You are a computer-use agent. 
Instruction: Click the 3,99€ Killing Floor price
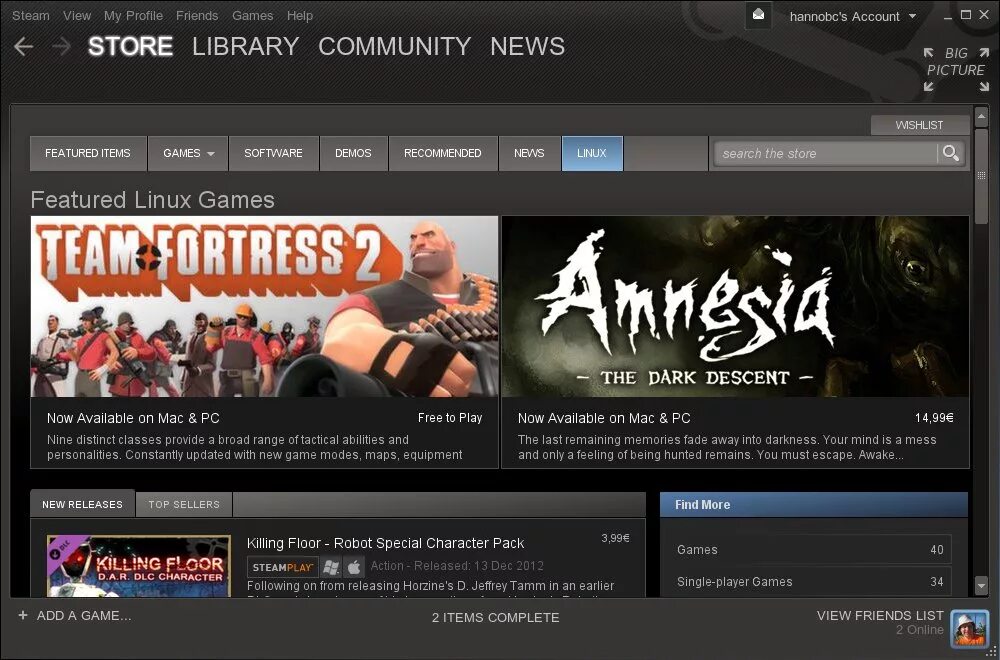(615, 538)
